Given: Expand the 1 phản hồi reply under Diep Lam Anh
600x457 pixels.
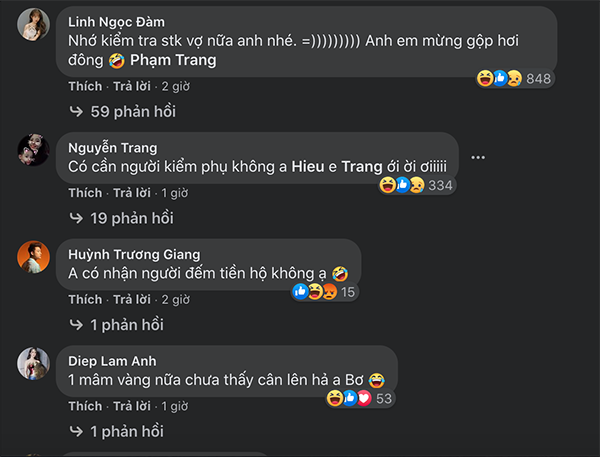Looking at the screenshot, I should 116,431.
